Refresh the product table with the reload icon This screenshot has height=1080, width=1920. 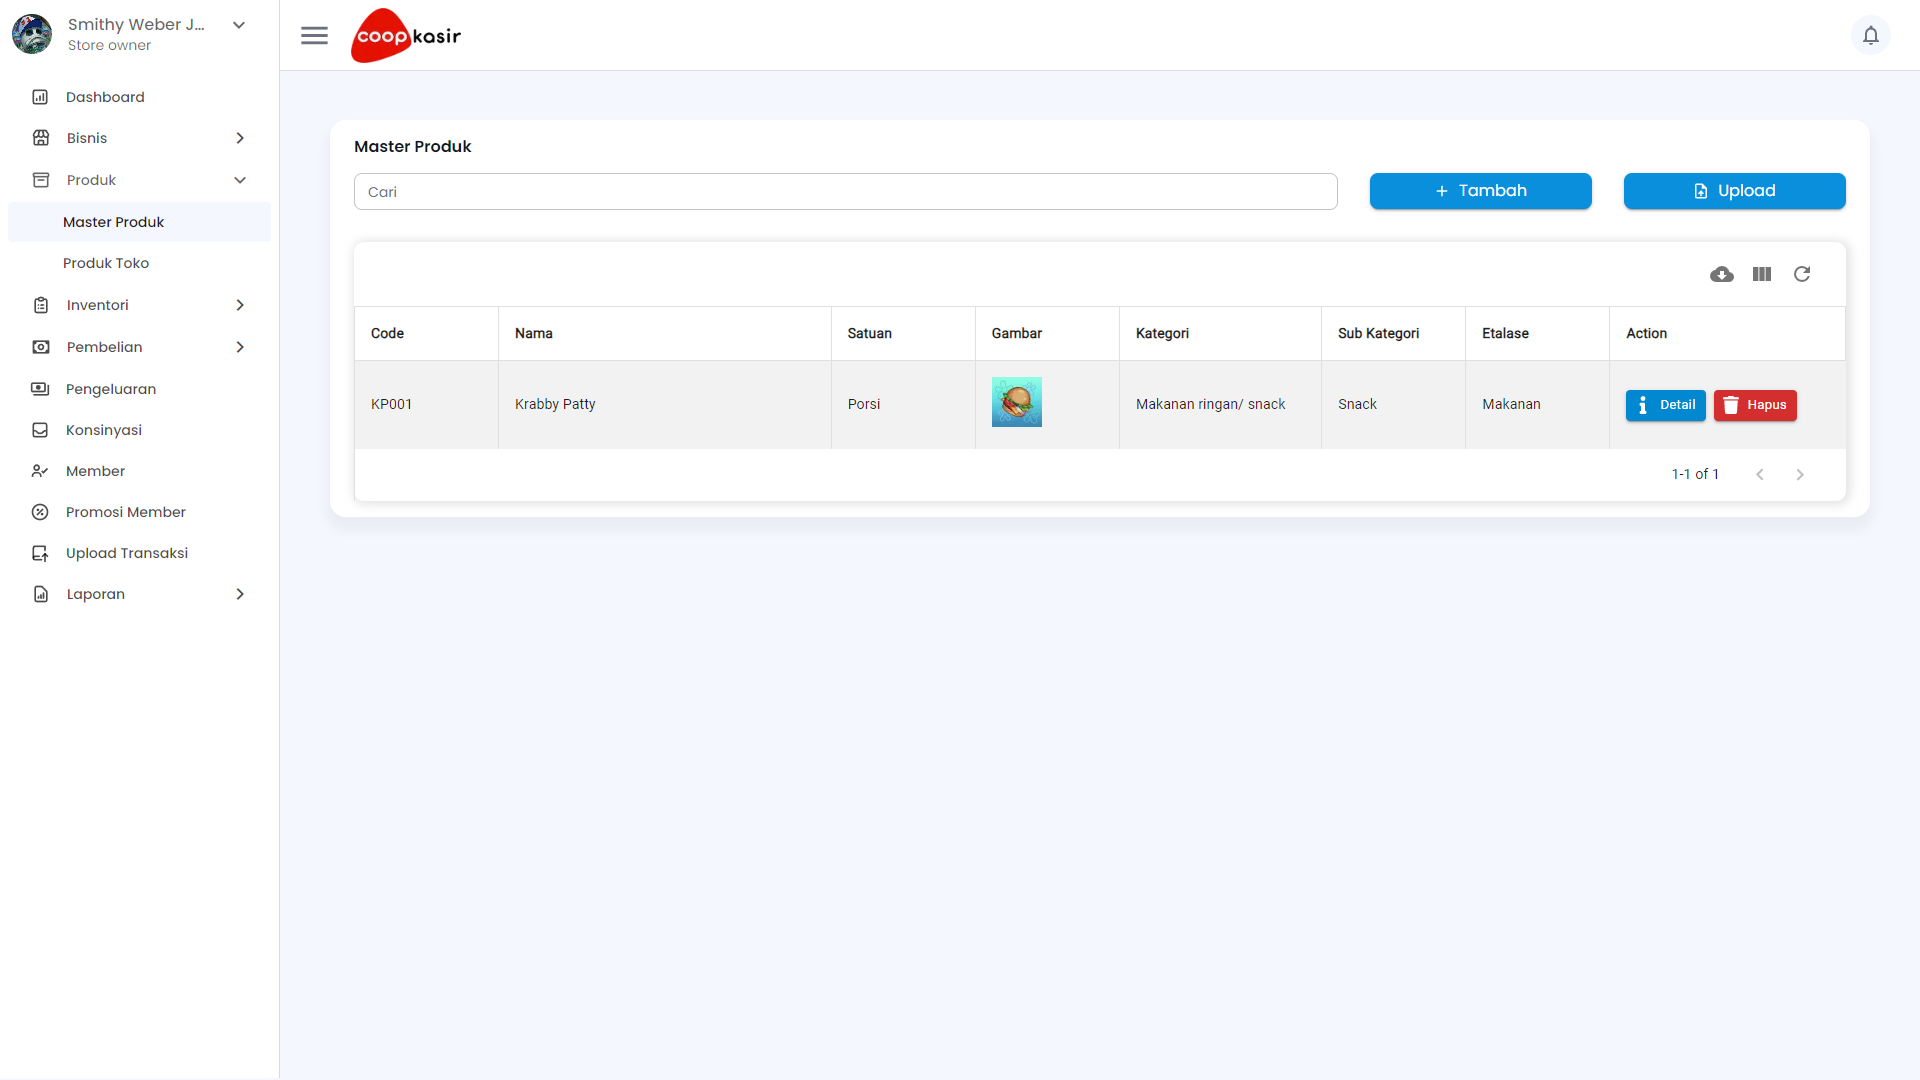[1802, 274]
